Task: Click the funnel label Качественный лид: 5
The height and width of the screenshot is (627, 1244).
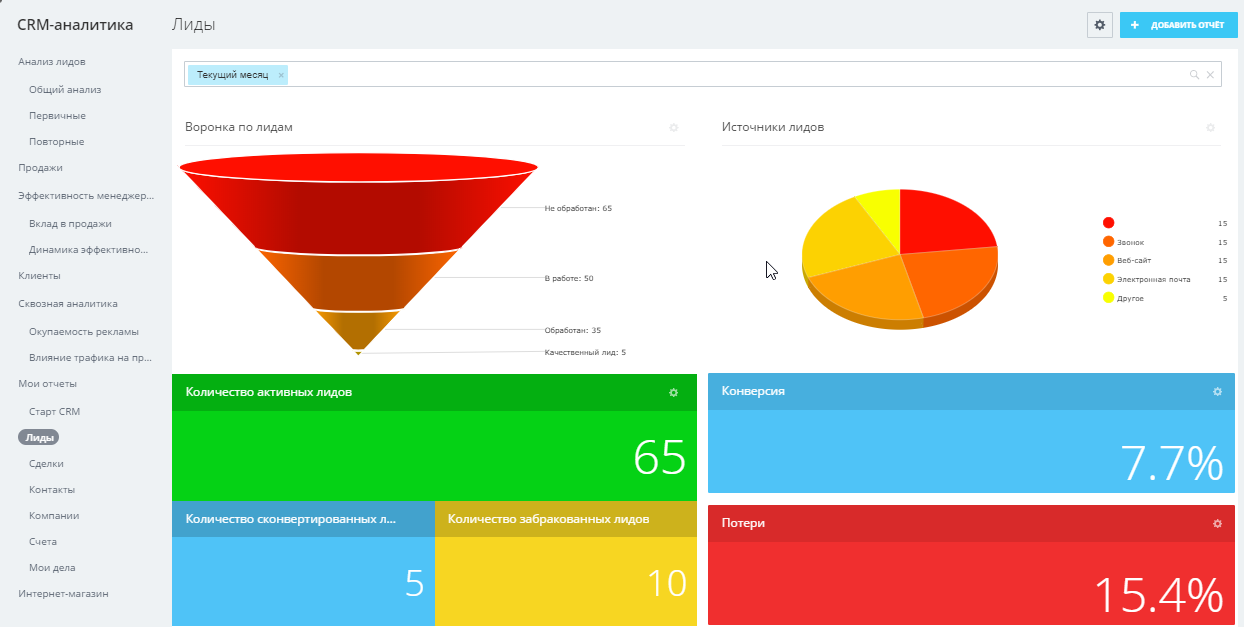Action: (x=585, y=352)
